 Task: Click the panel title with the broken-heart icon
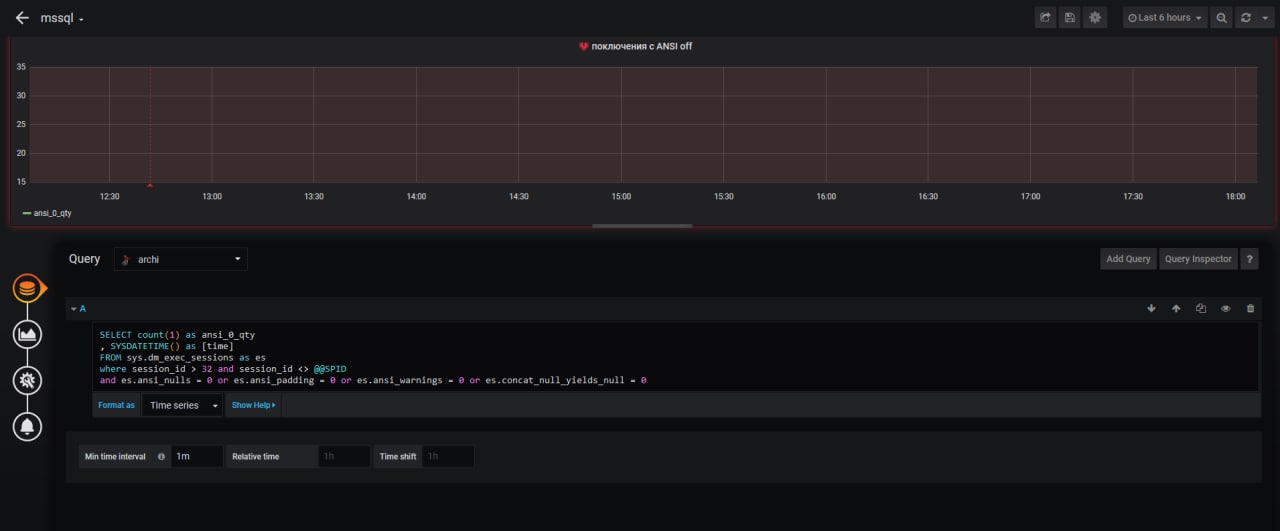click(x=635, y=46)
